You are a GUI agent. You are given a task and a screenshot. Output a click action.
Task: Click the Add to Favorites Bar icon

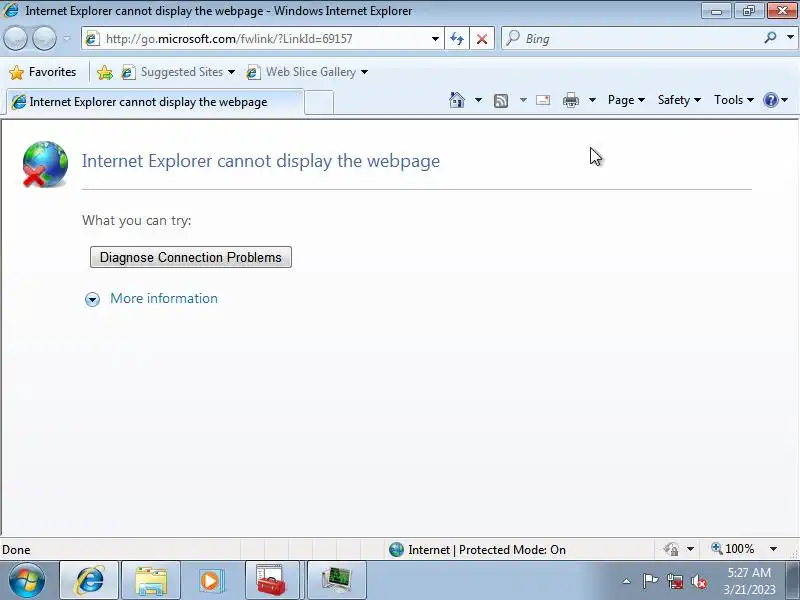(x=105, y=72)
